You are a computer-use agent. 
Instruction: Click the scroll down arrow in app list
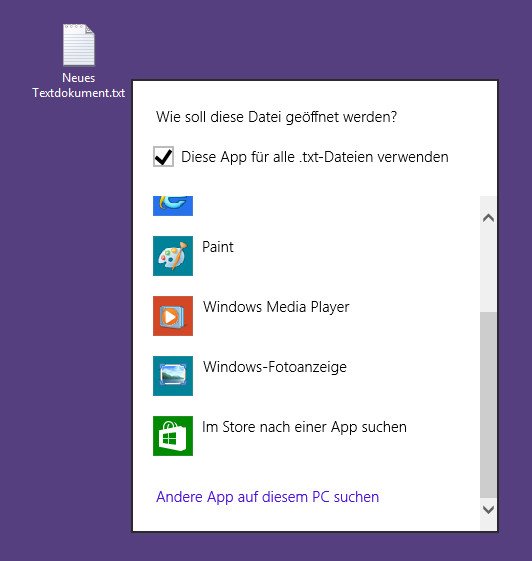[x=488, y=509]
